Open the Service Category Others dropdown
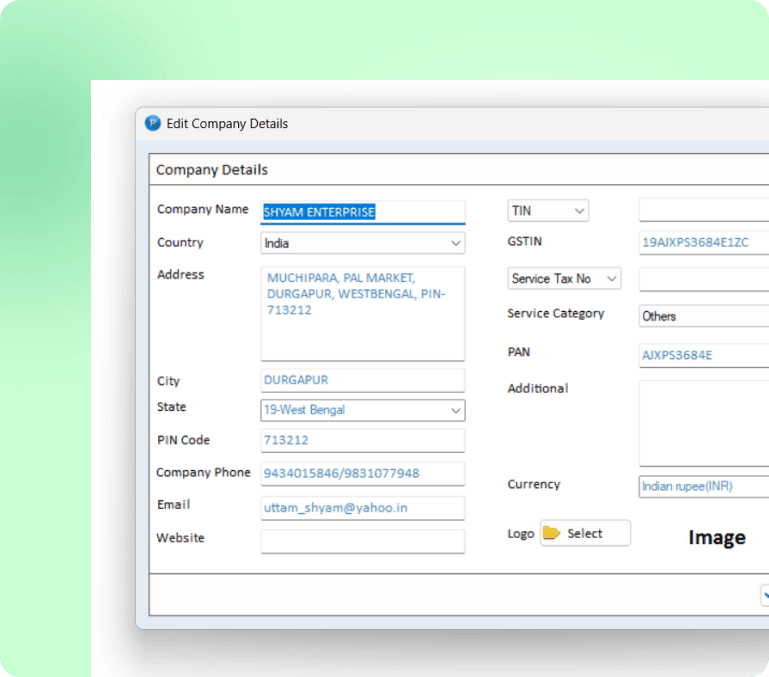 click(704, 316)
